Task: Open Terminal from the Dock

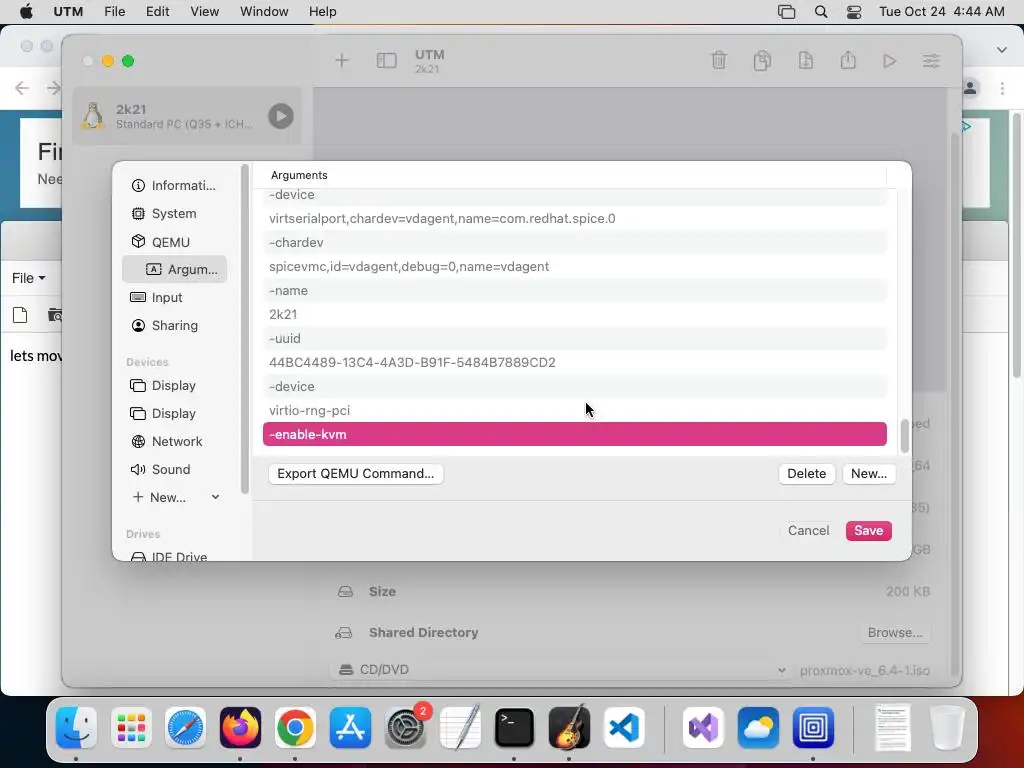Action: coord(515,728)
